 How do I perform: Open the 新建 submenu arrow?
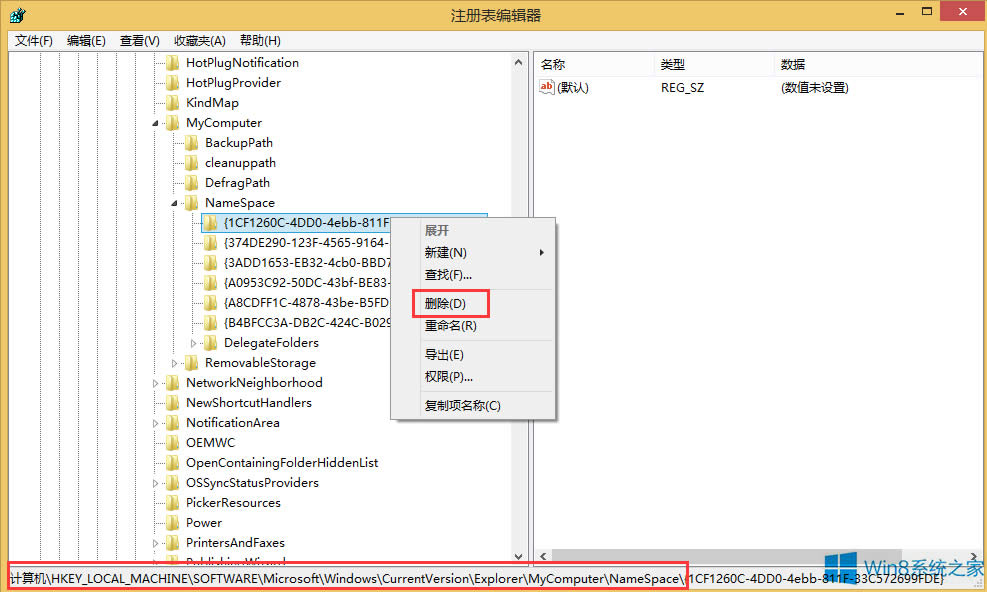click(541, 252)
